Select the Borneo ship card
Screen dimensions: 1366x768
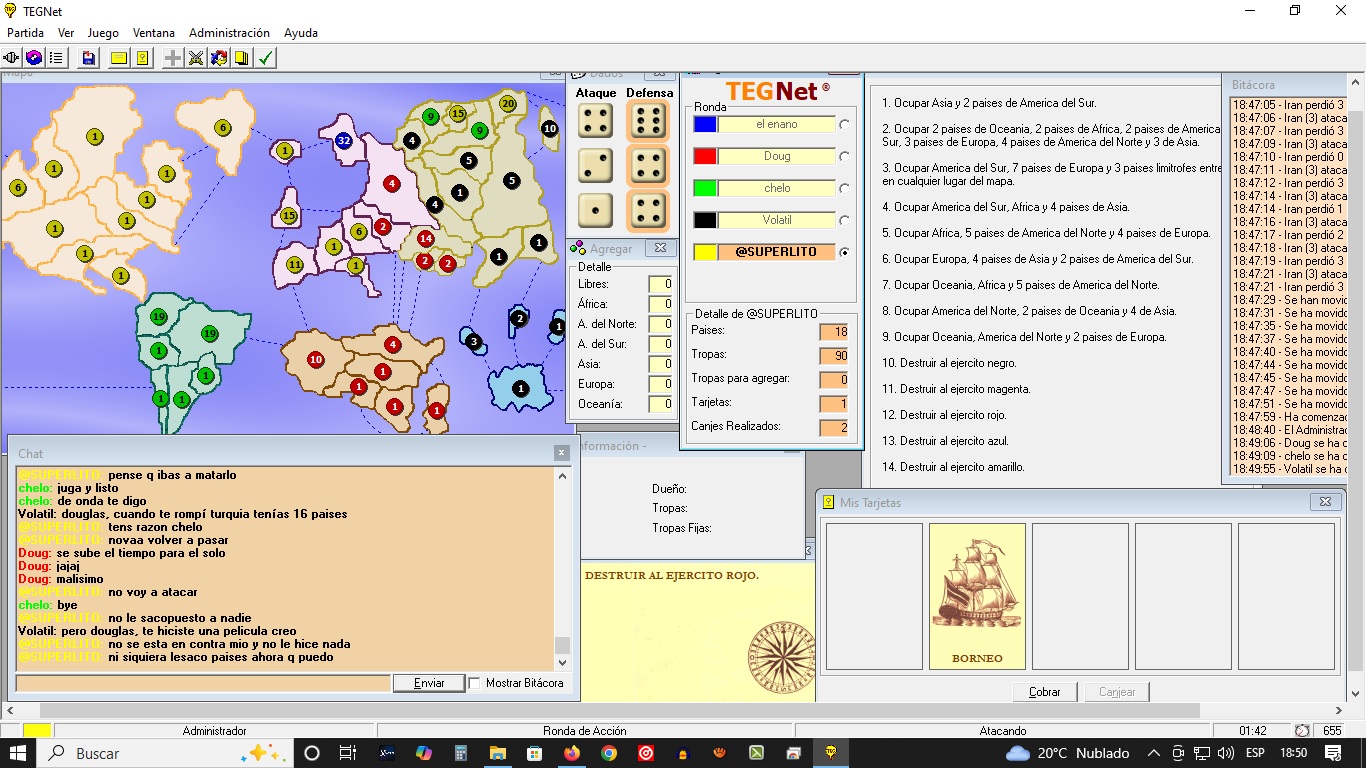point(977,596)
